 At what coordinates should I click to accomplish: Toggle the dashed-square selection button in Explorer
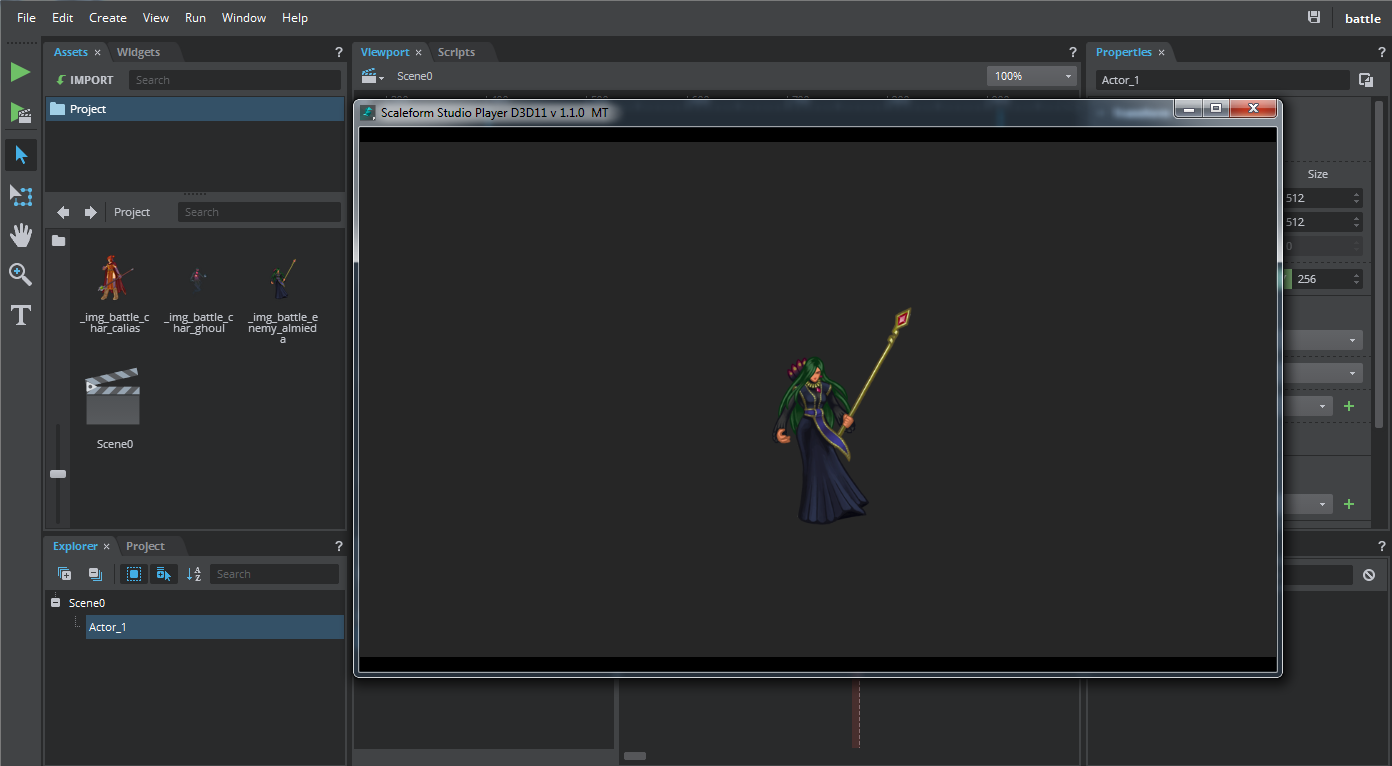tap(133, 574)
